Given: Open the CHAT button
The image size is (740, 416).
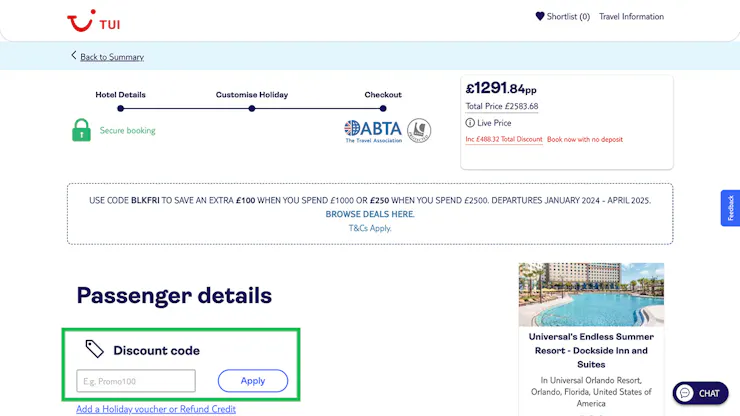Looking at the screenshot, I should (700, 393).
